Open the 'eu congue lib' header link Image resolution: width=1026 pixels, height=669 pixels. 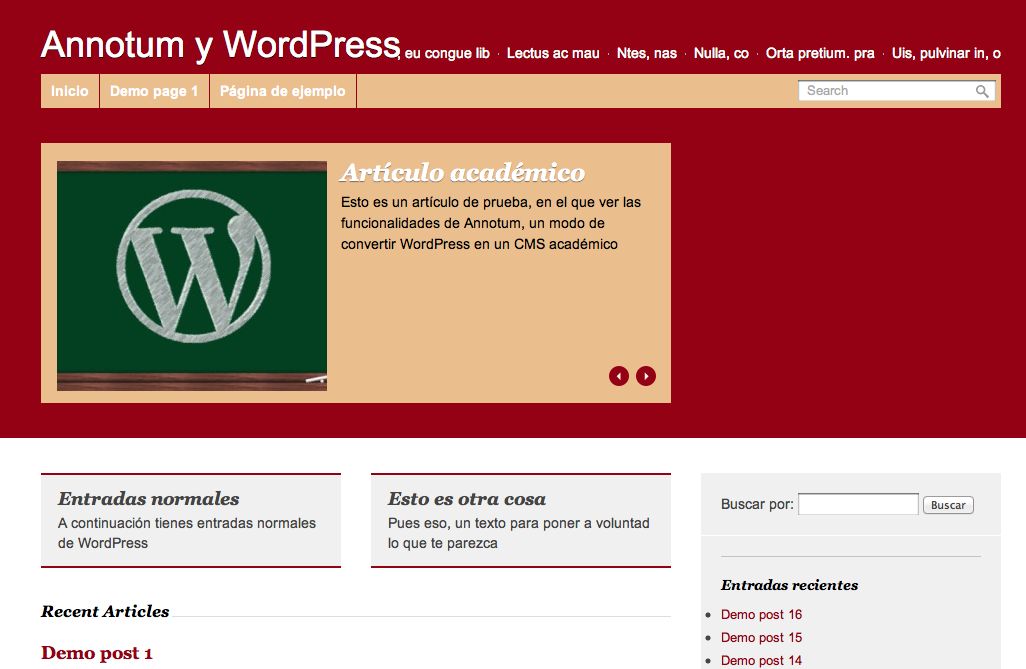(447, 53)
